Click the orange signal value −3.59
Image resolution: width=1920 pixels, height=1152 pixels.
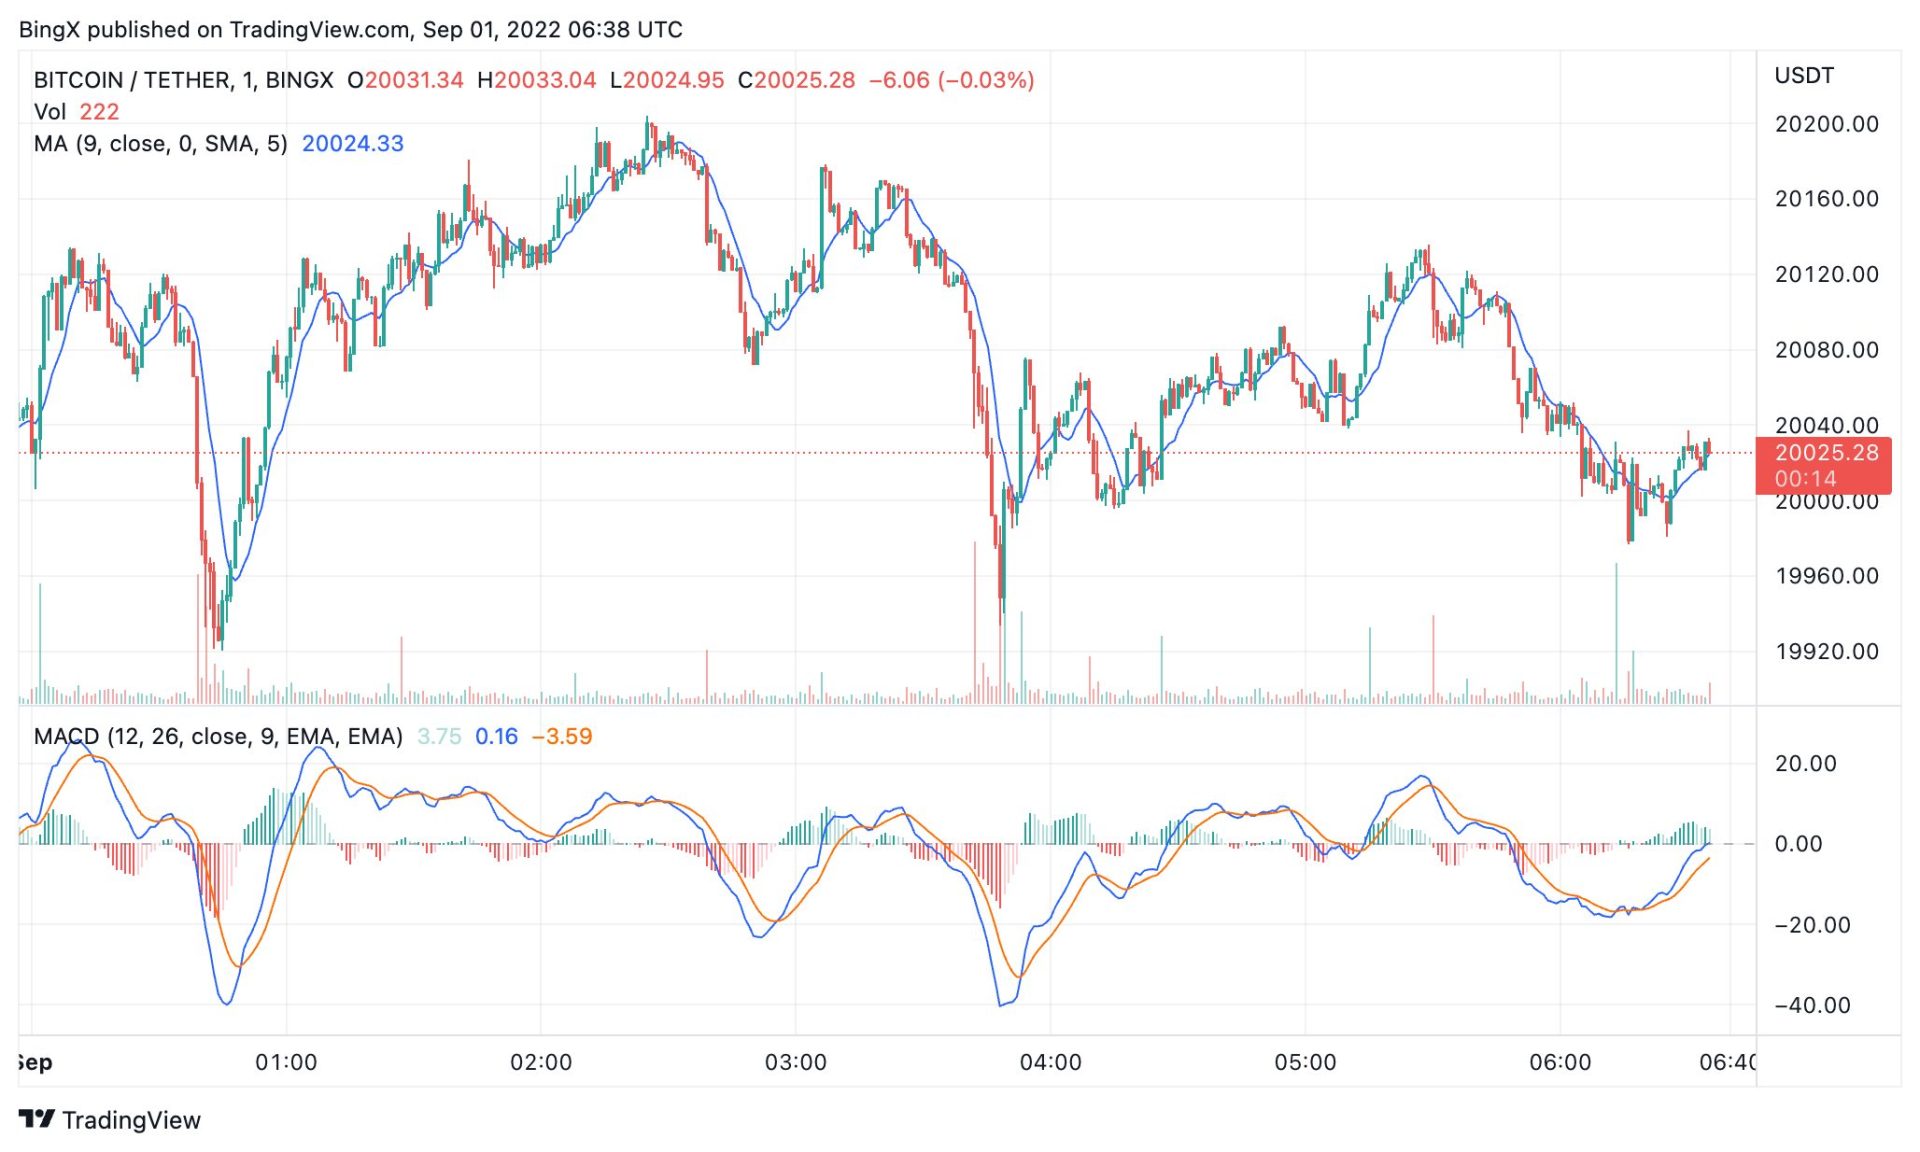click(x=562, y=737)
